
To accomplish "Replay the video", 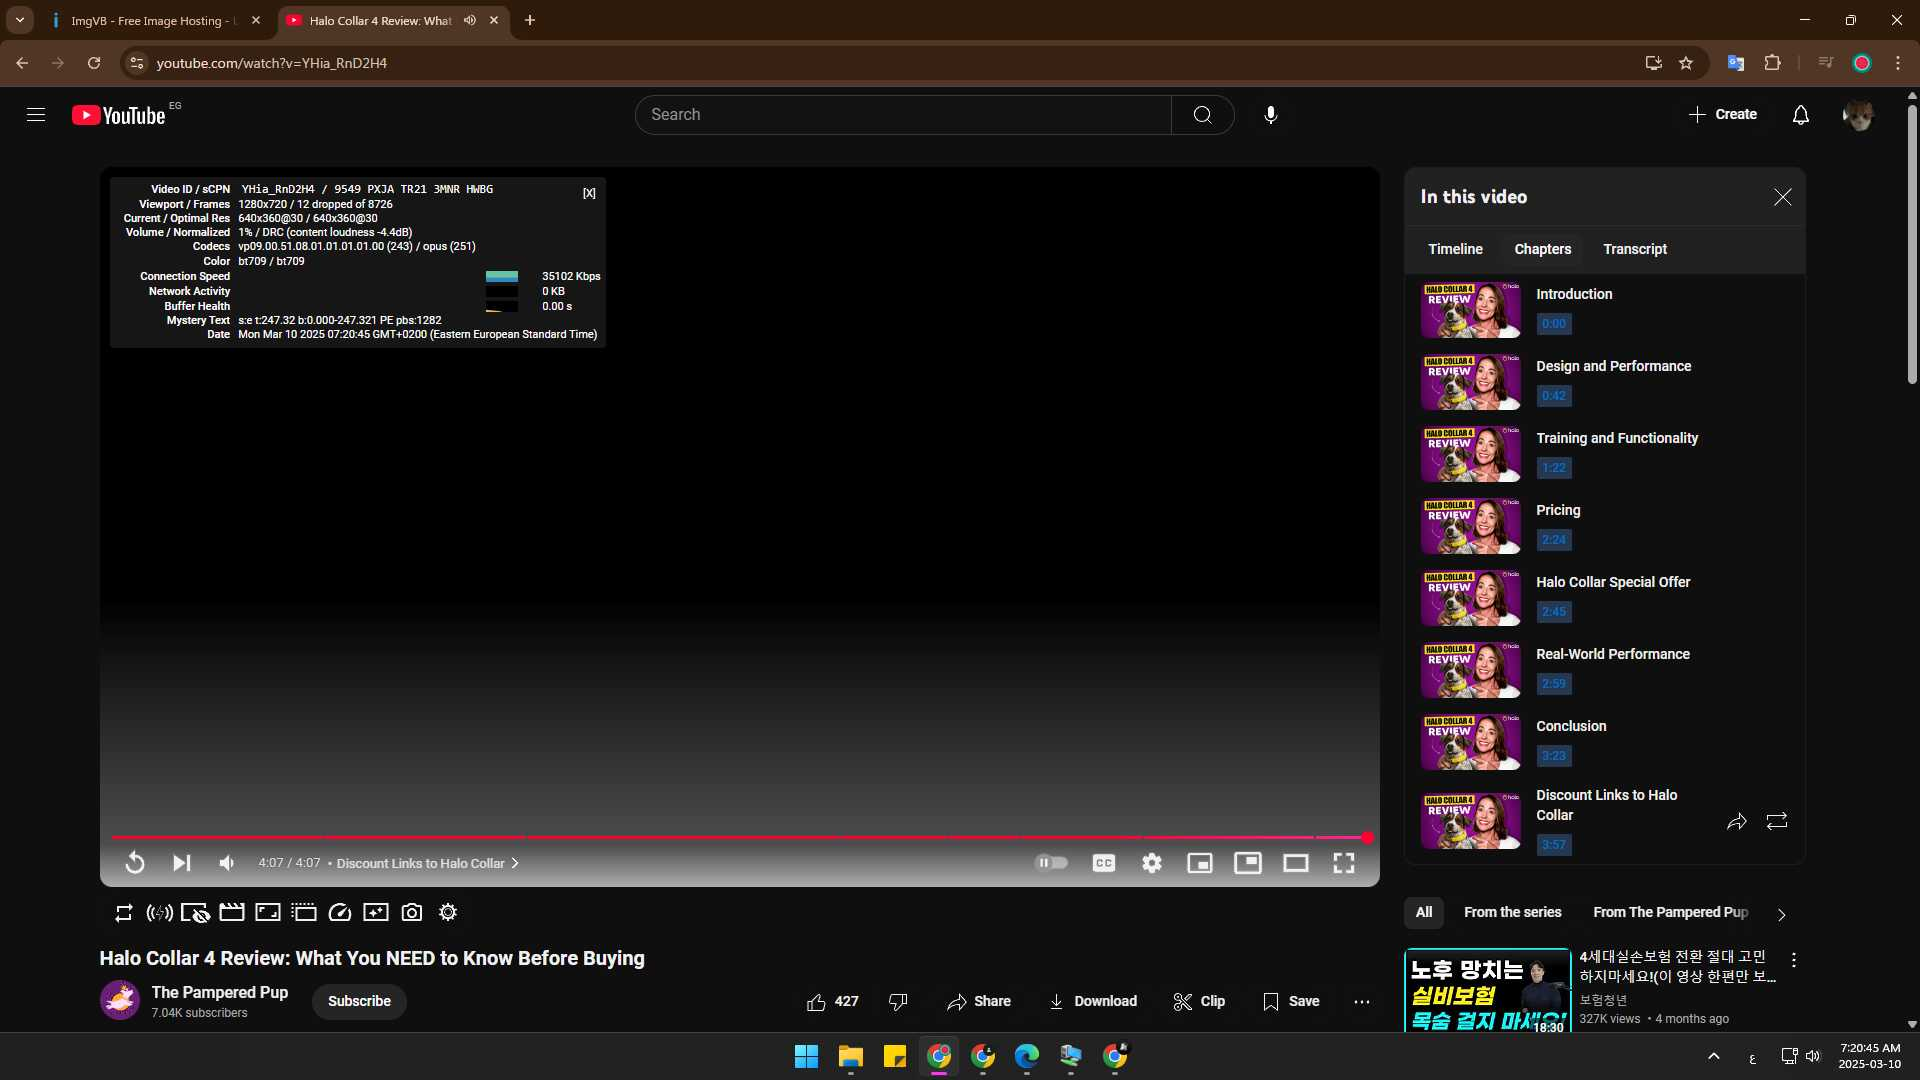I will (x=135, y=863).
